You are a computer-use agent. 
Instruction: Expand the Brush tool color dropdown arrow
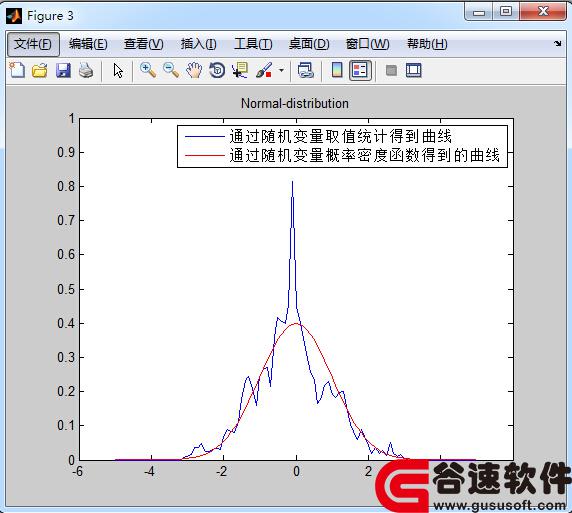coord(281,70)
